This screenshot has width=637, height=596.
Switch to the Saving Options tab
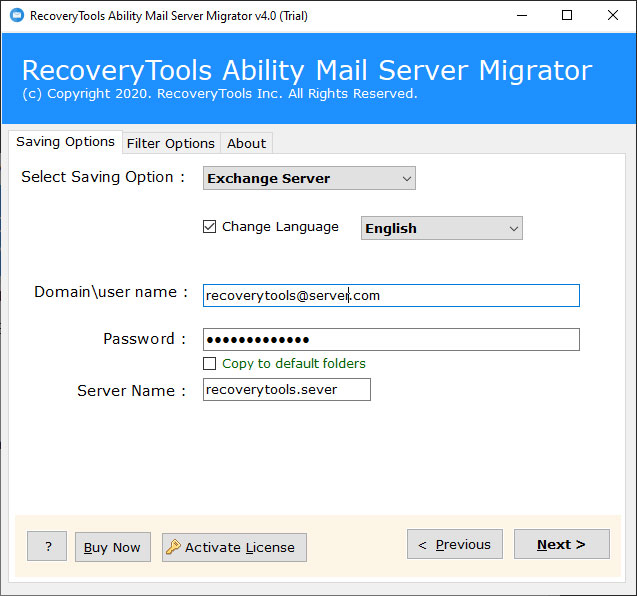coord(65,142)
